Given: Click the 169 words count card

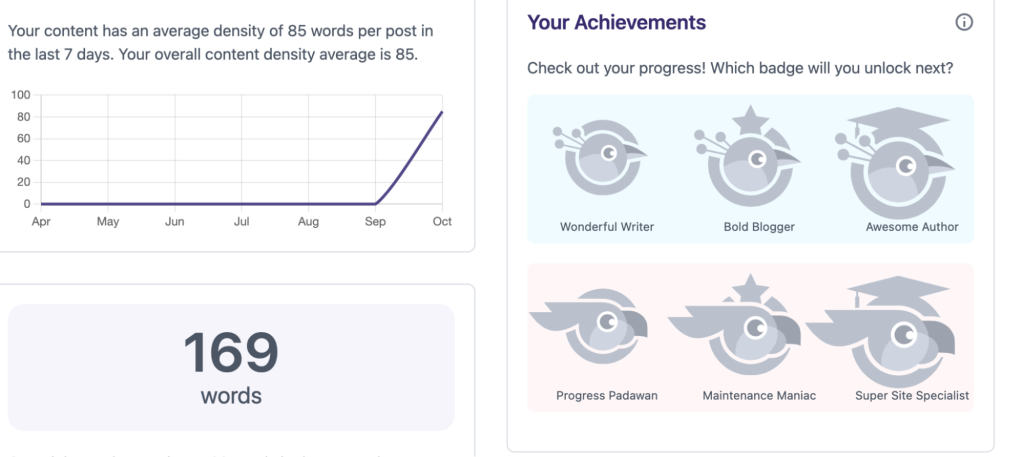Looking at the screenshot, I should [x=231, y=367].
